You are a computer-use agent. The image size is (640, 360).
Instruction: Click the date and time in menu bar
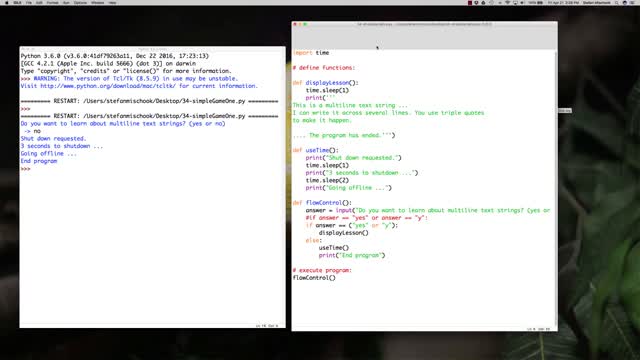(x=563, y=2)
